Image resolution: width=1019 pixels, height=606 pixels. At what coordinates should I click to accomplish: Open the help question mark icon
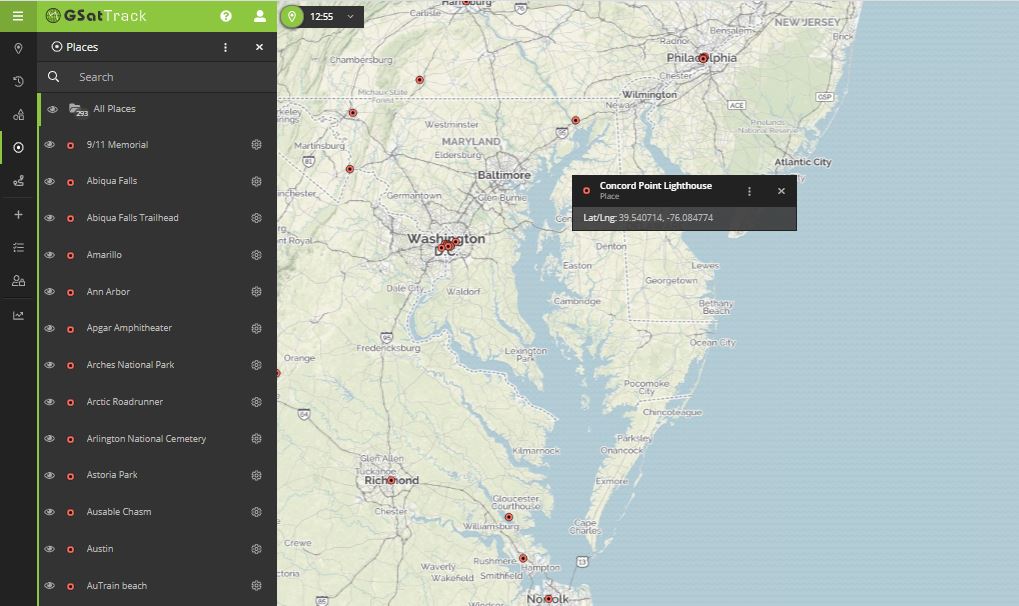pyautogui.click(x=226, y=16)
